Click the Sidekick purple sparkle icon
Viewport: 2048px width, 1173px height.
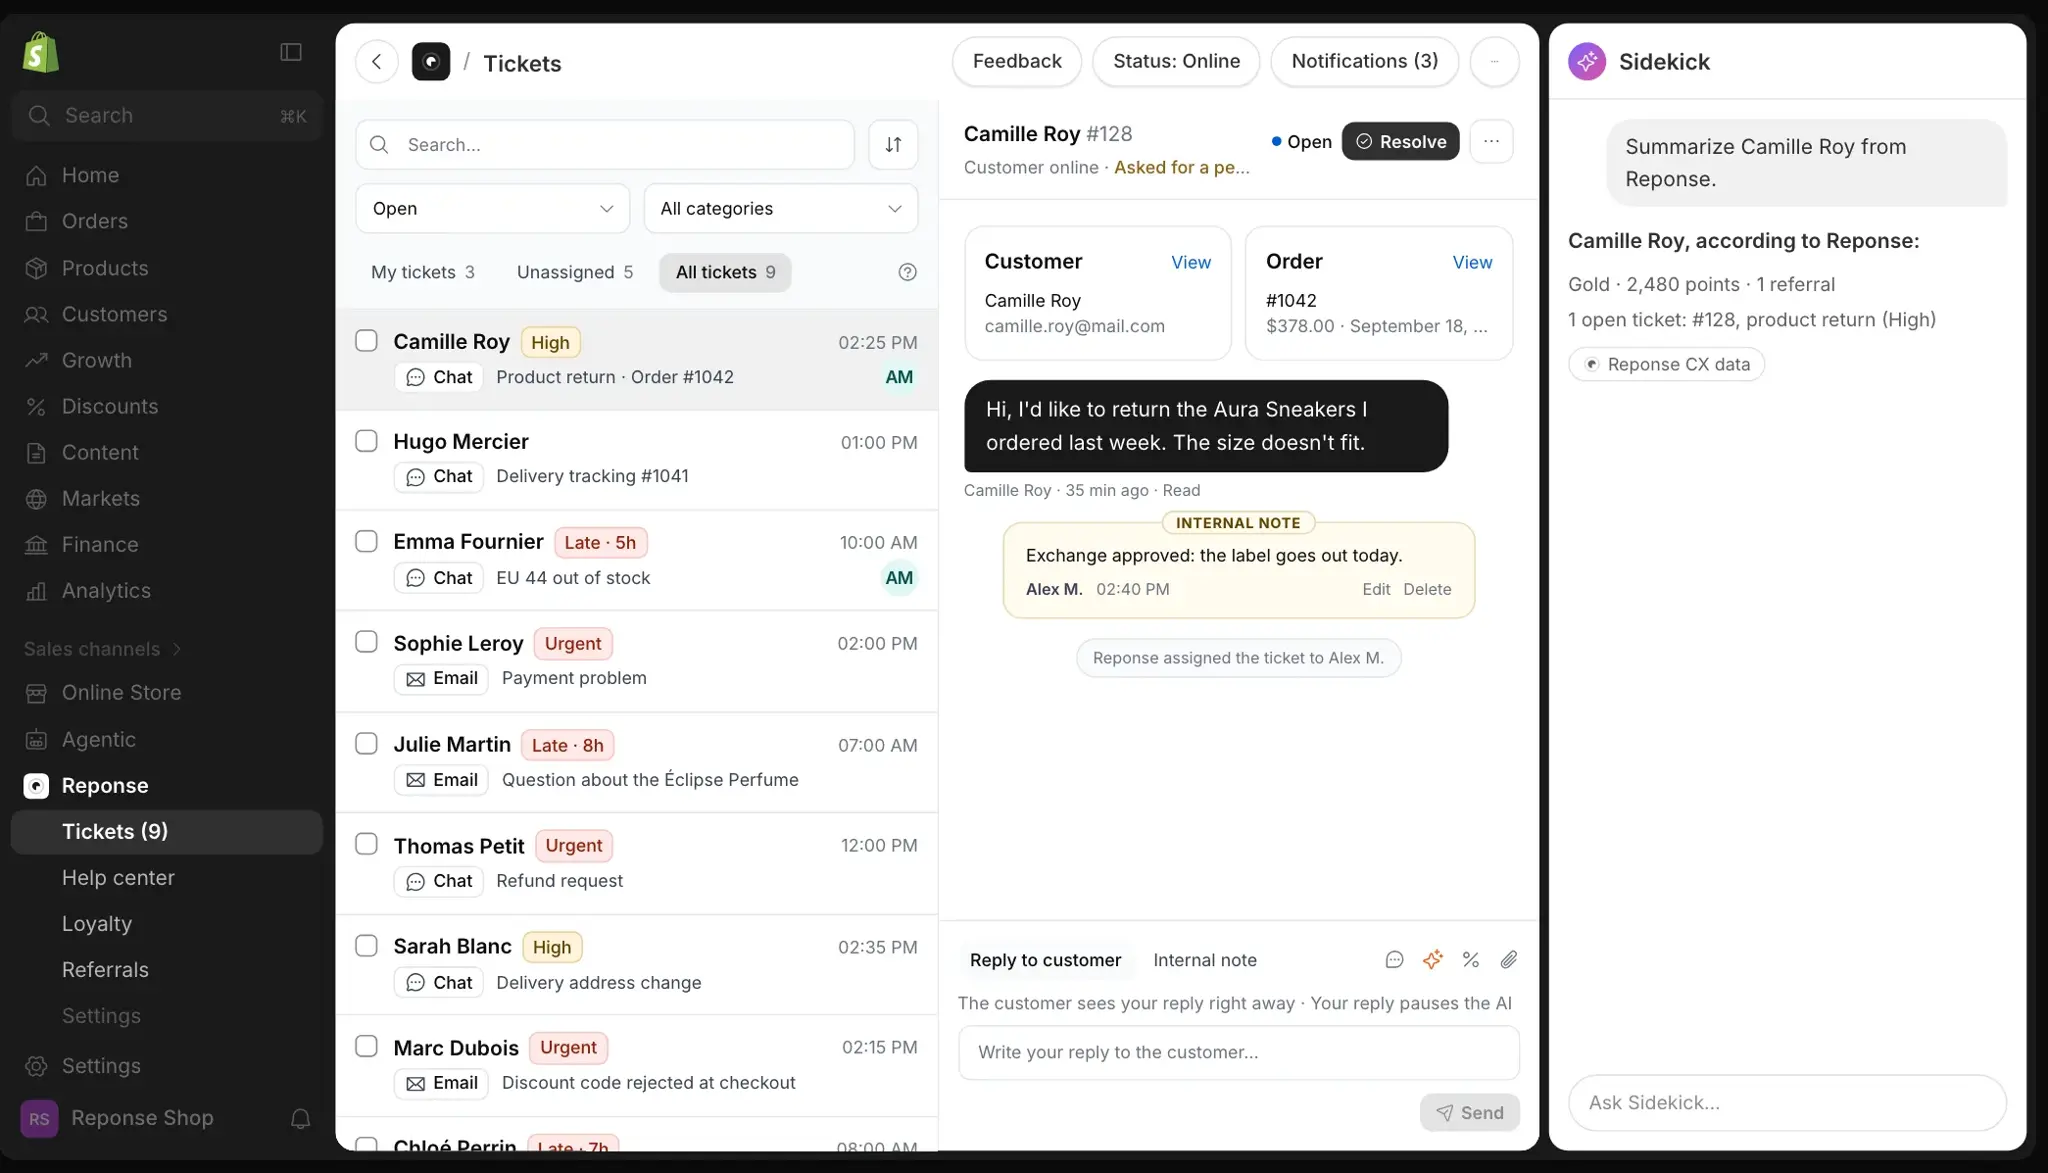pos(1587,62)
